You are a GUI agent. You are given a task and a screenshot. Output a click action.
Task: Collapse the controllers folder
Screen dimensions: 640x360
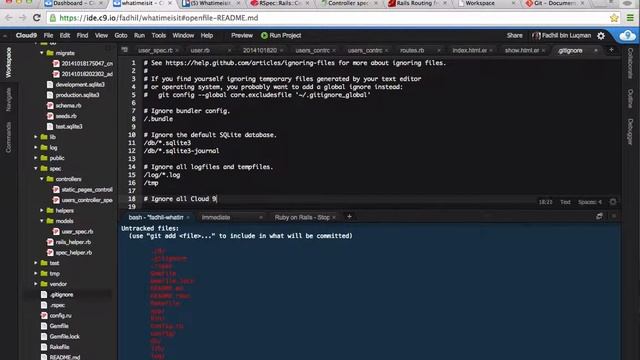click(42, 179)
